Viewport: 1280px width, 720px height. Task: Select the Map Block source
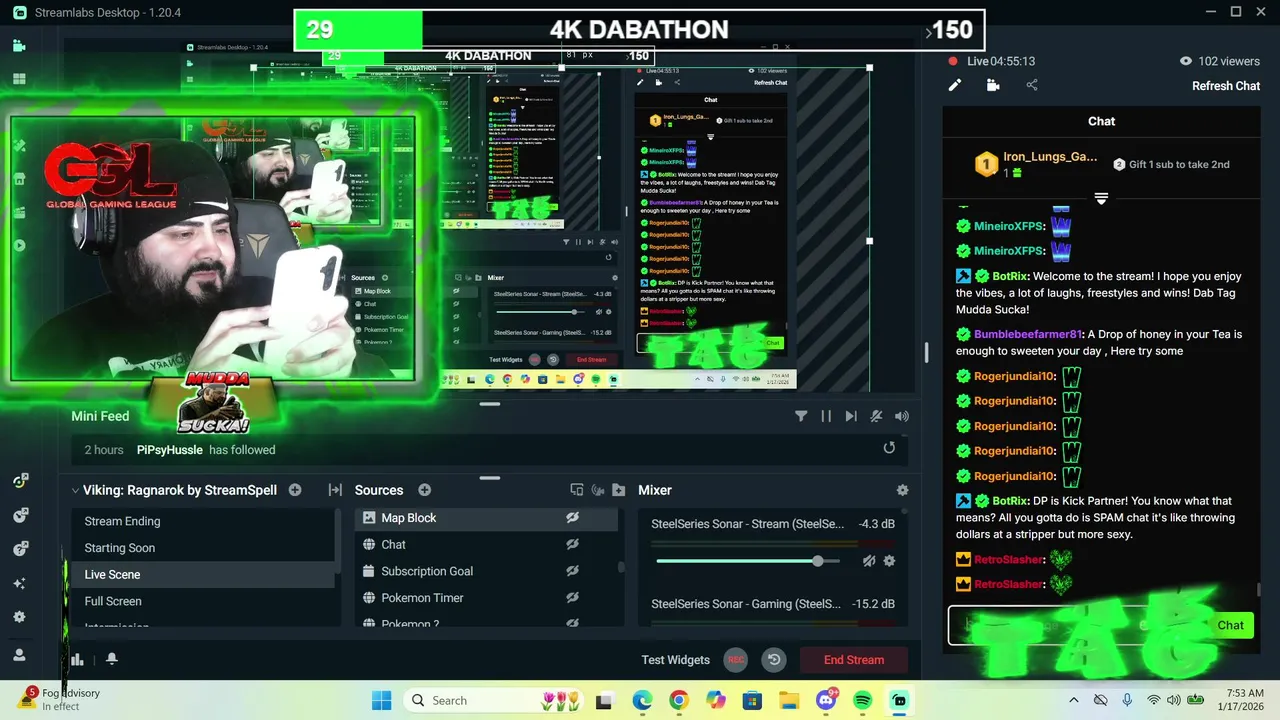pos(486,518)
